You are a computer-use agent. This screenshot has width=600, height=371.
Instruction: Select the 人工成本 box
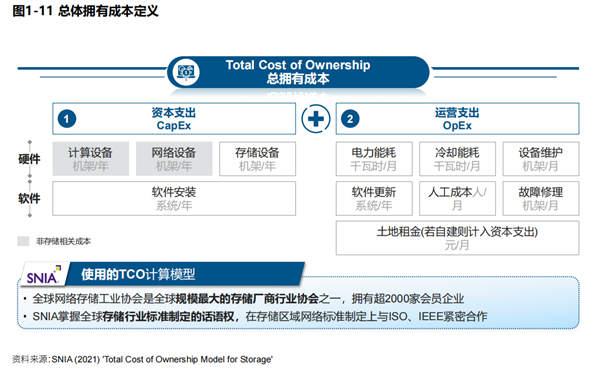click(x=457, y=199)
